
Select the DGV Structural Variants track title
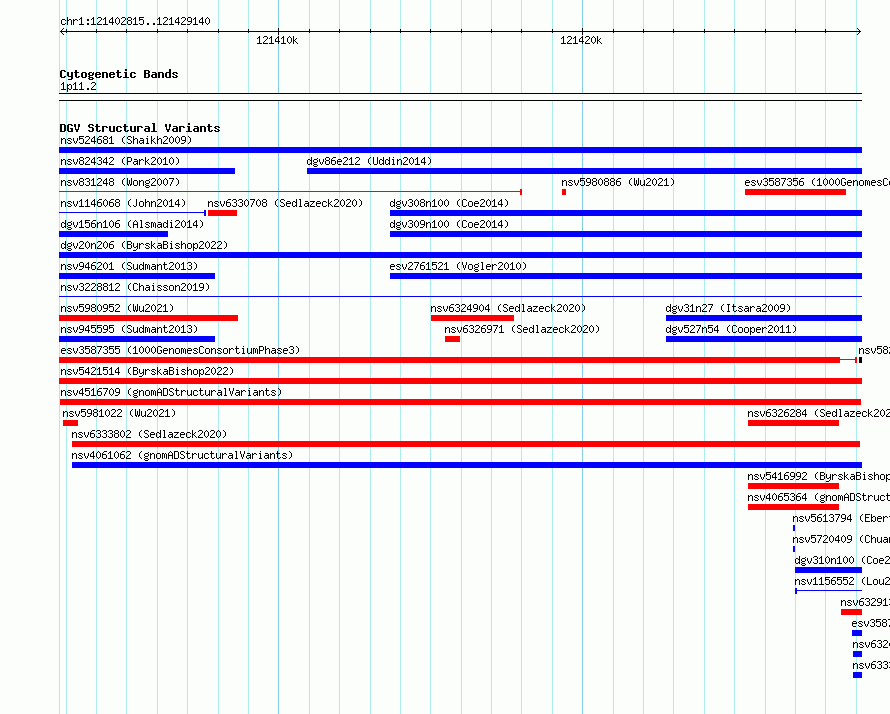[140, 128]
